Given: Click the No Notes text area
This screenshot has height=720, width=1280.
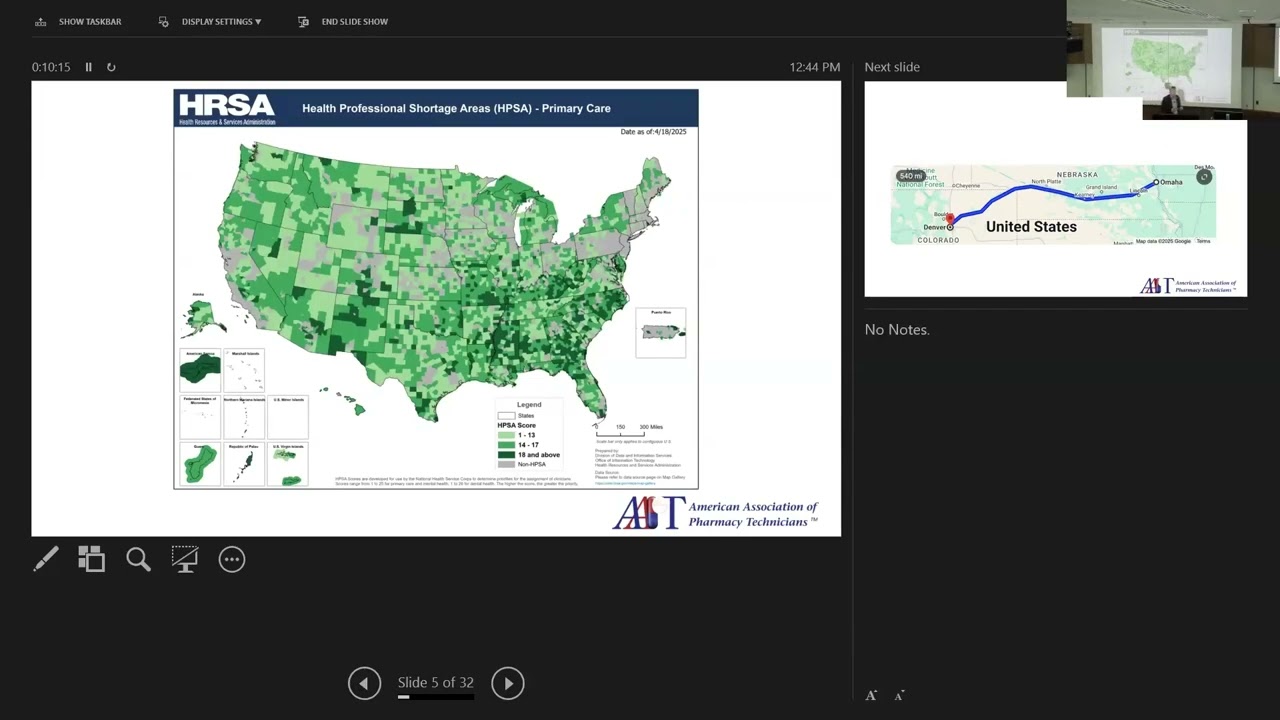Looking at the screenshot, I should [897, 329].
